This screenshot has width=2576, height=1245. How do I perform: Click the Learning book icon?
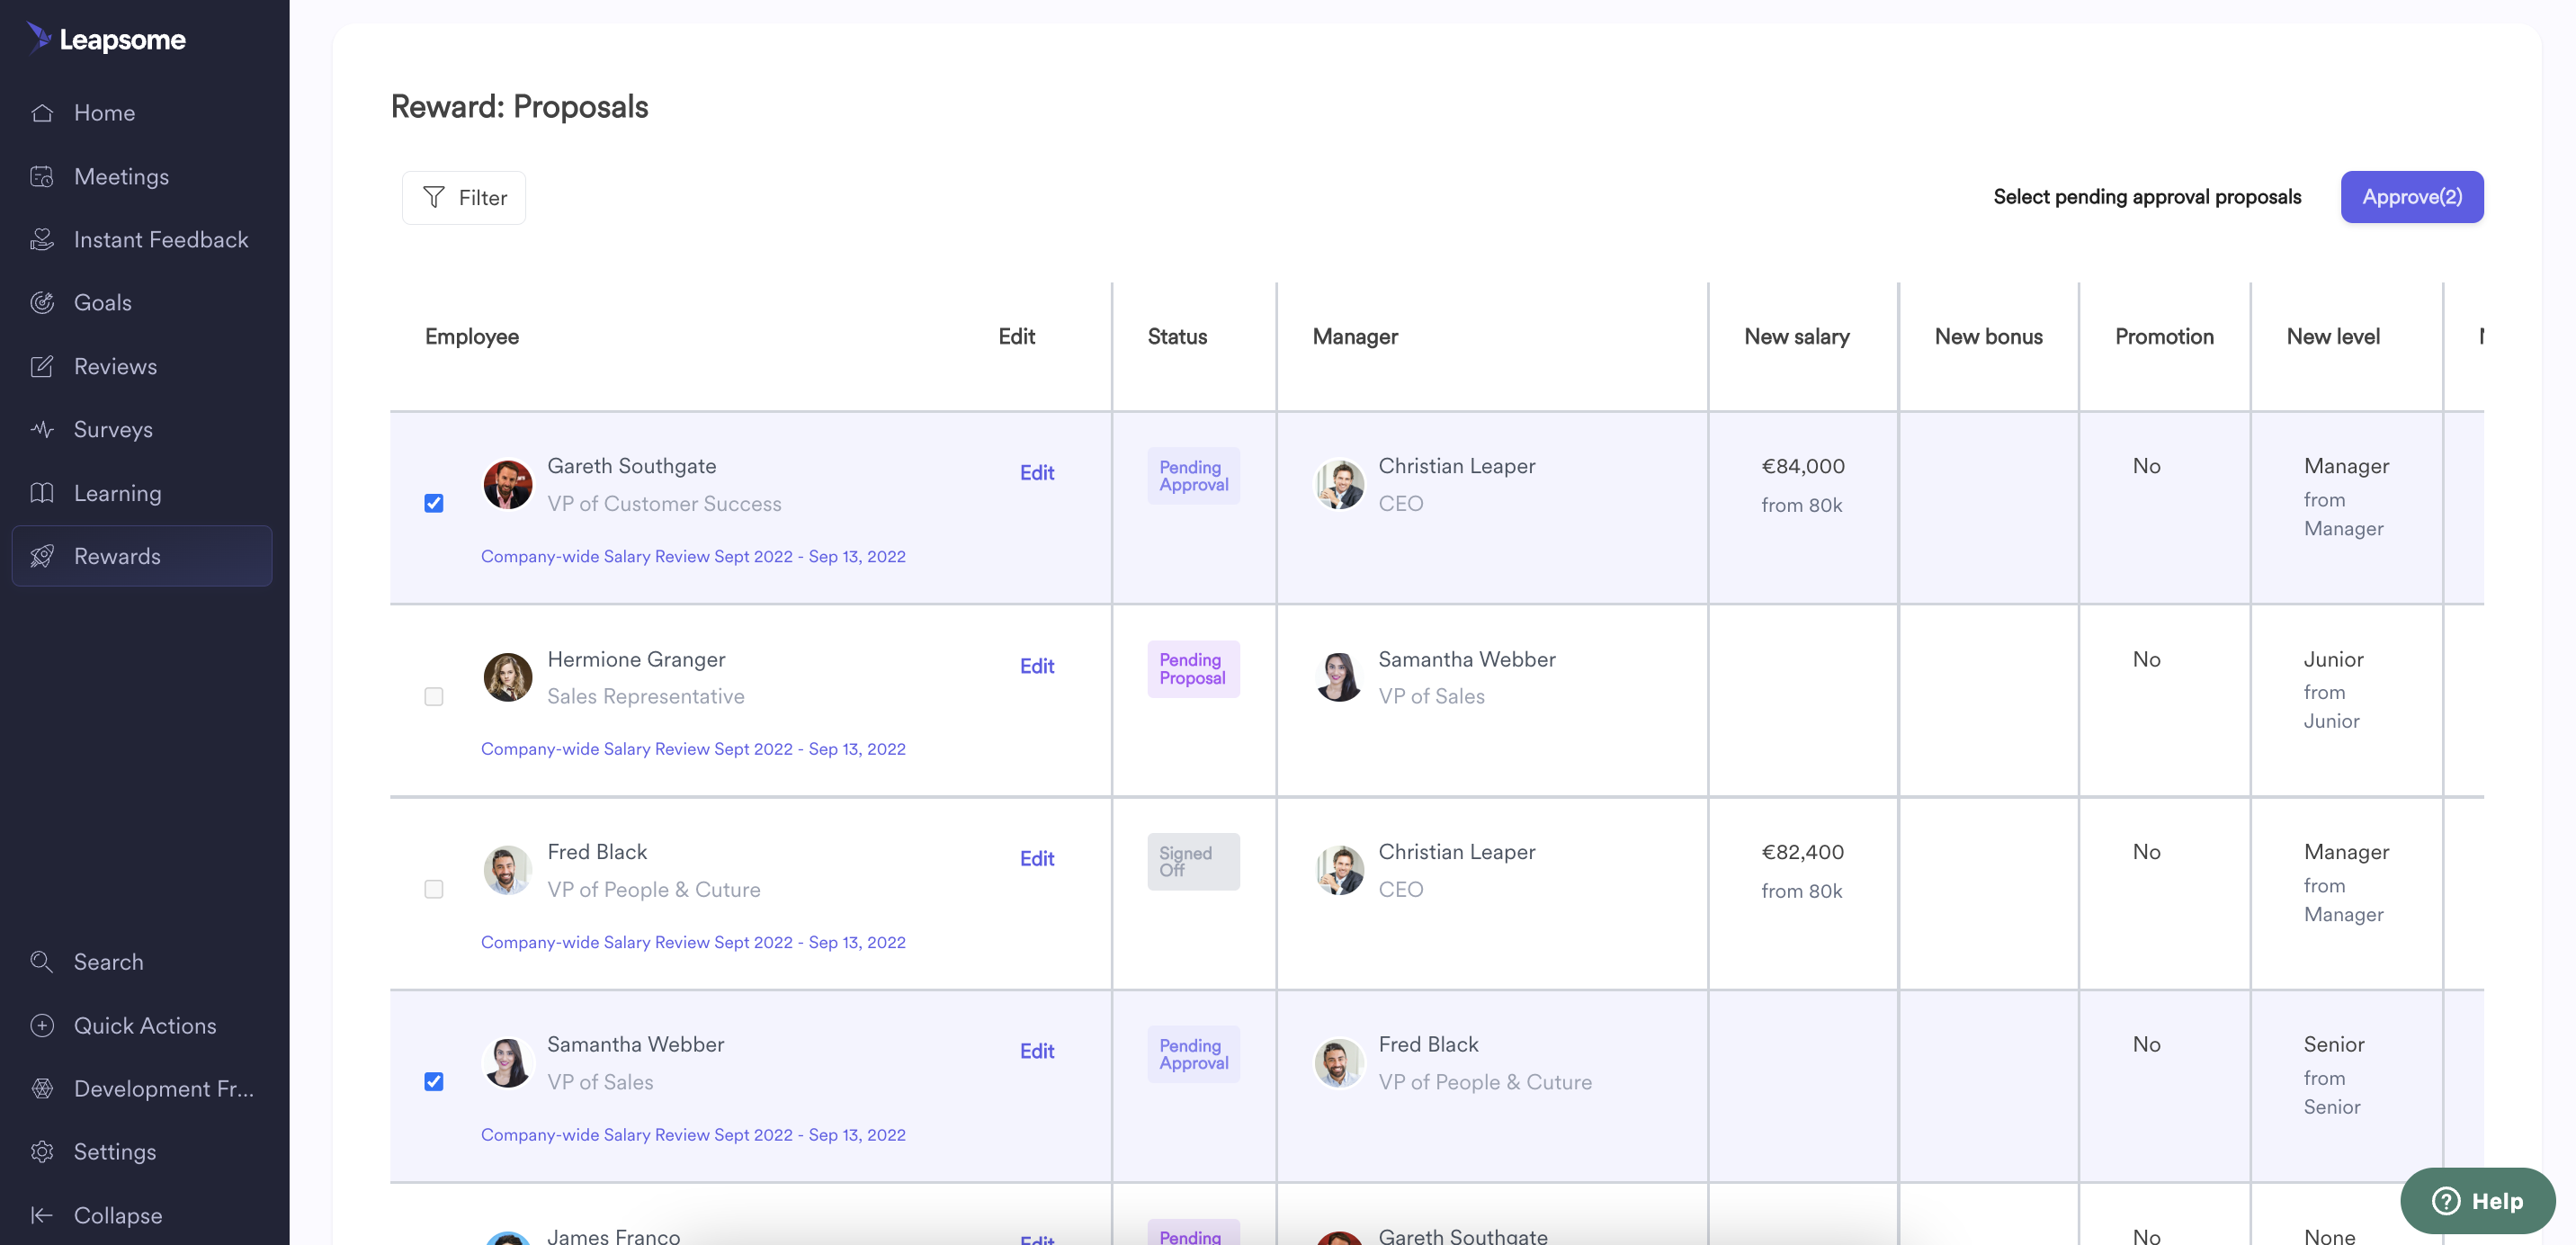42,492
